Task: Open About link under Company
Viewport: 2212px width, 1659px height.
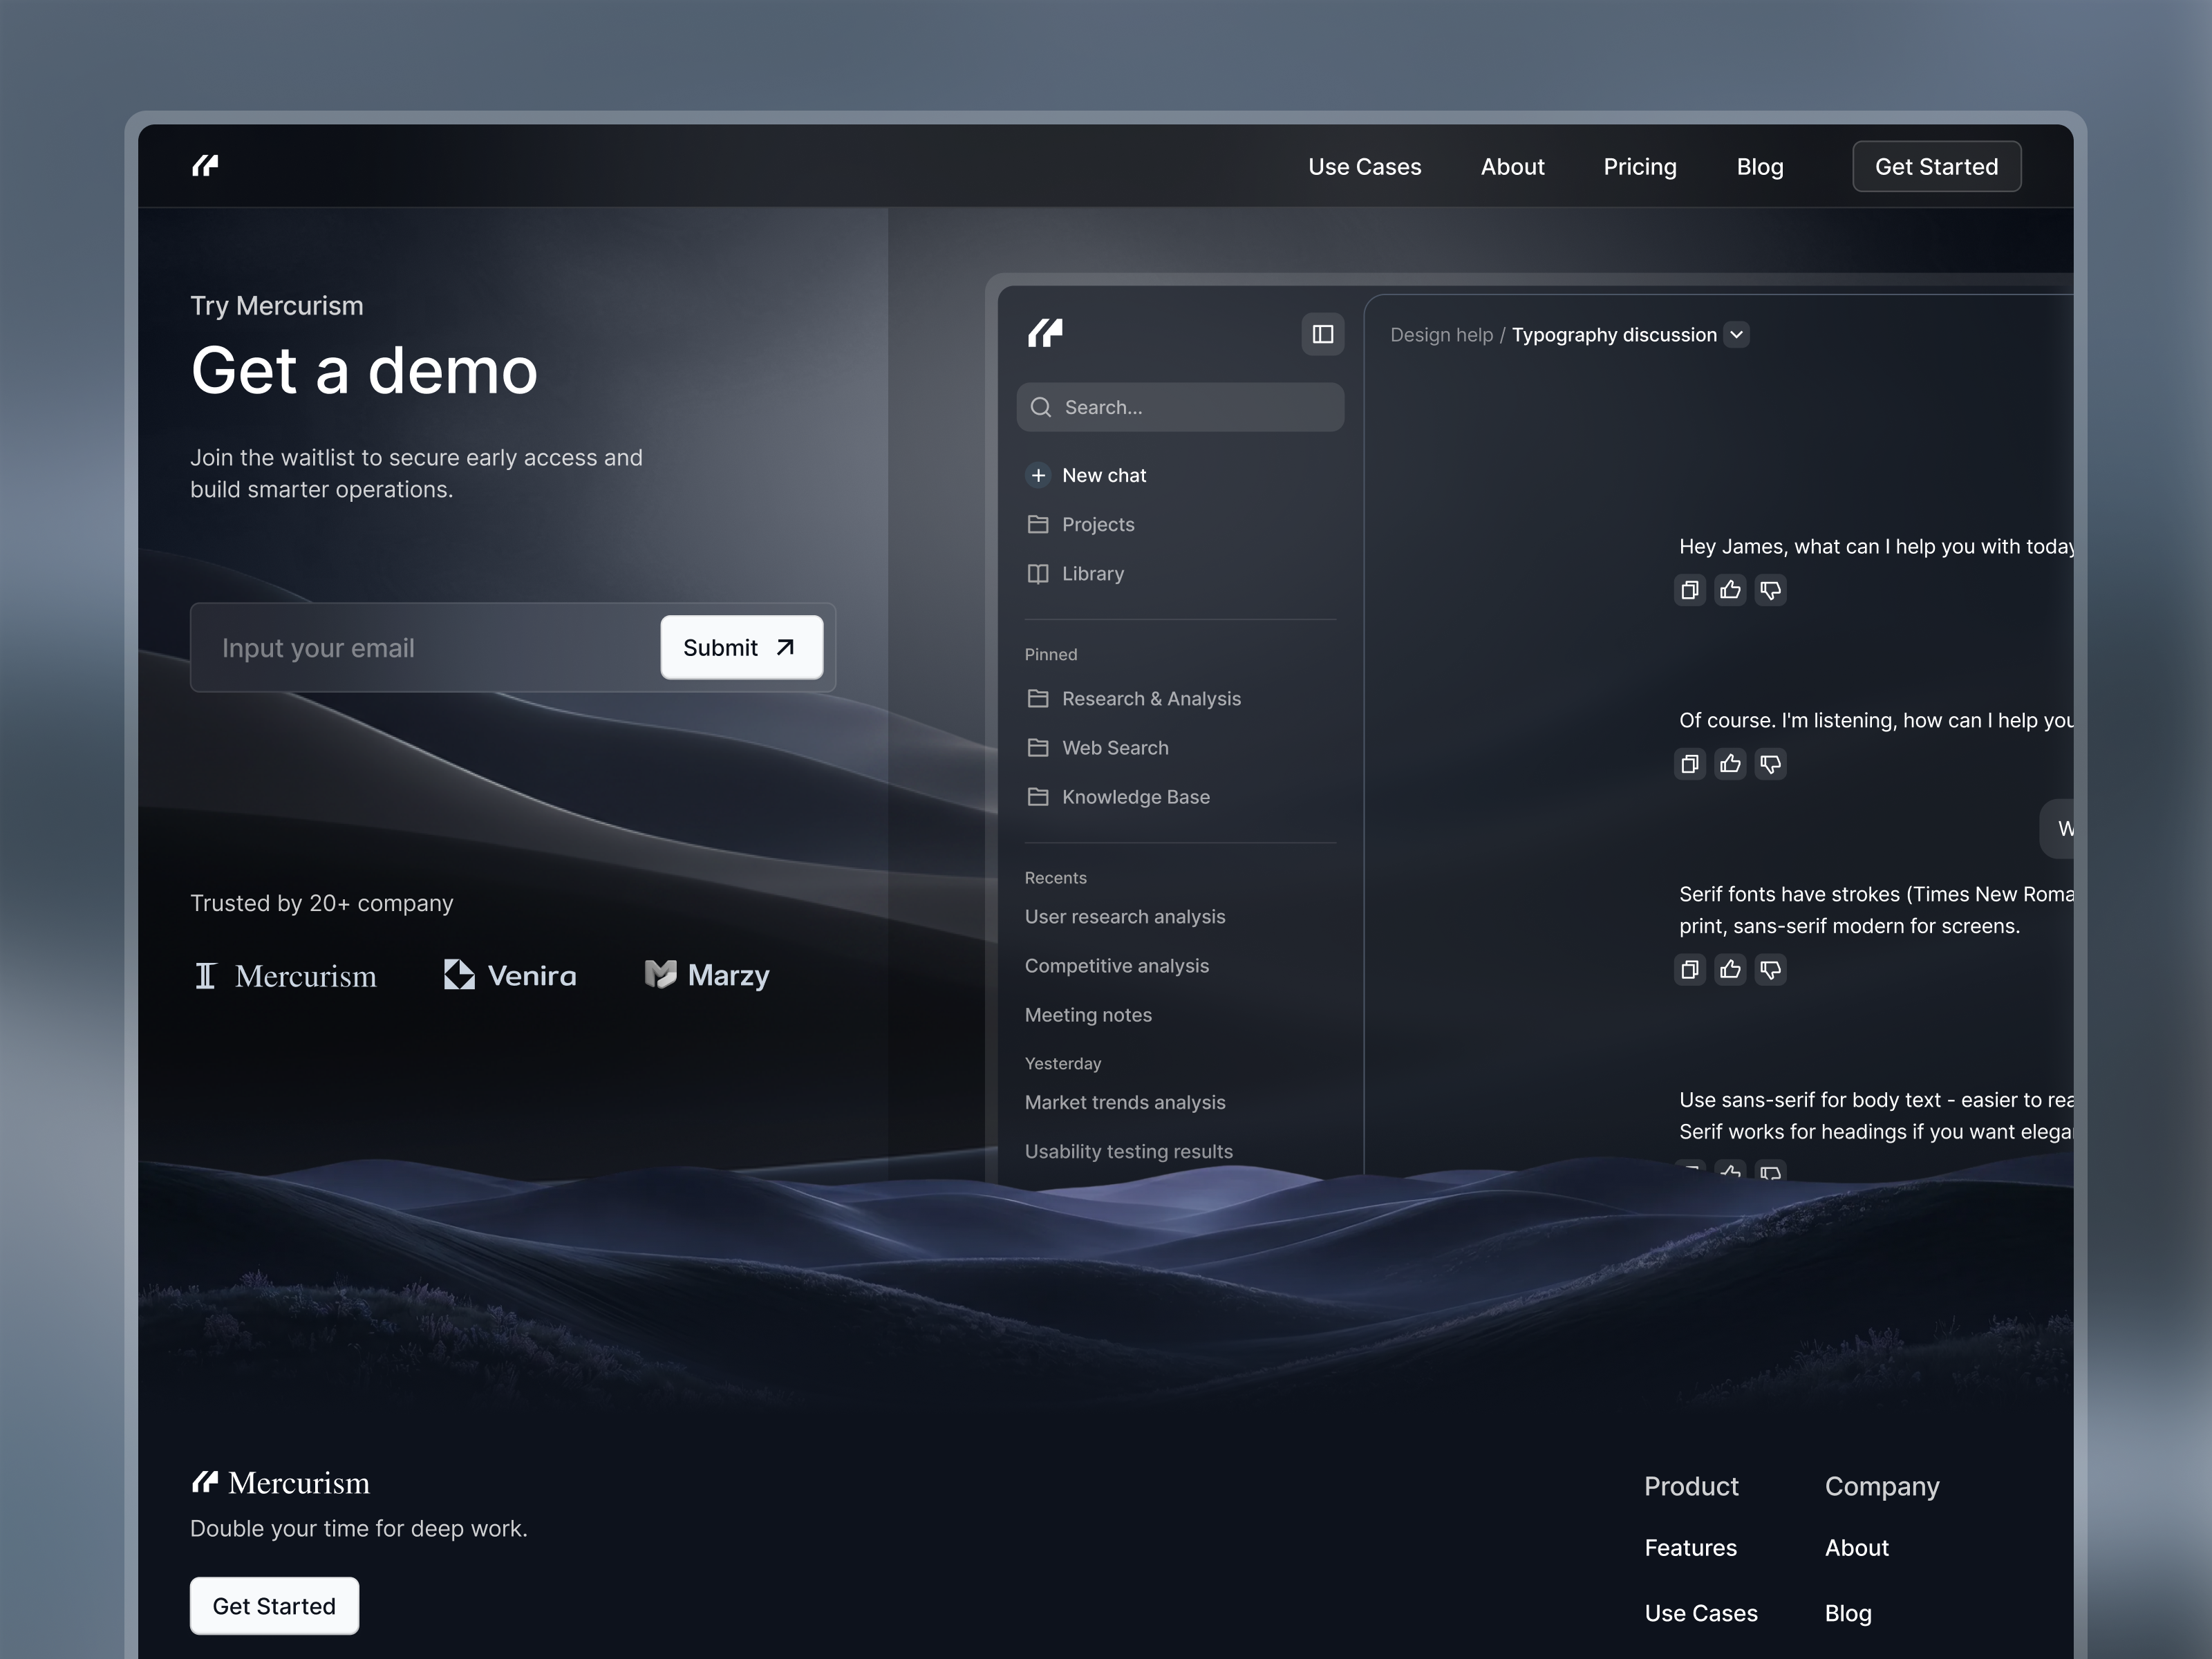Action: (1856, 1548)
